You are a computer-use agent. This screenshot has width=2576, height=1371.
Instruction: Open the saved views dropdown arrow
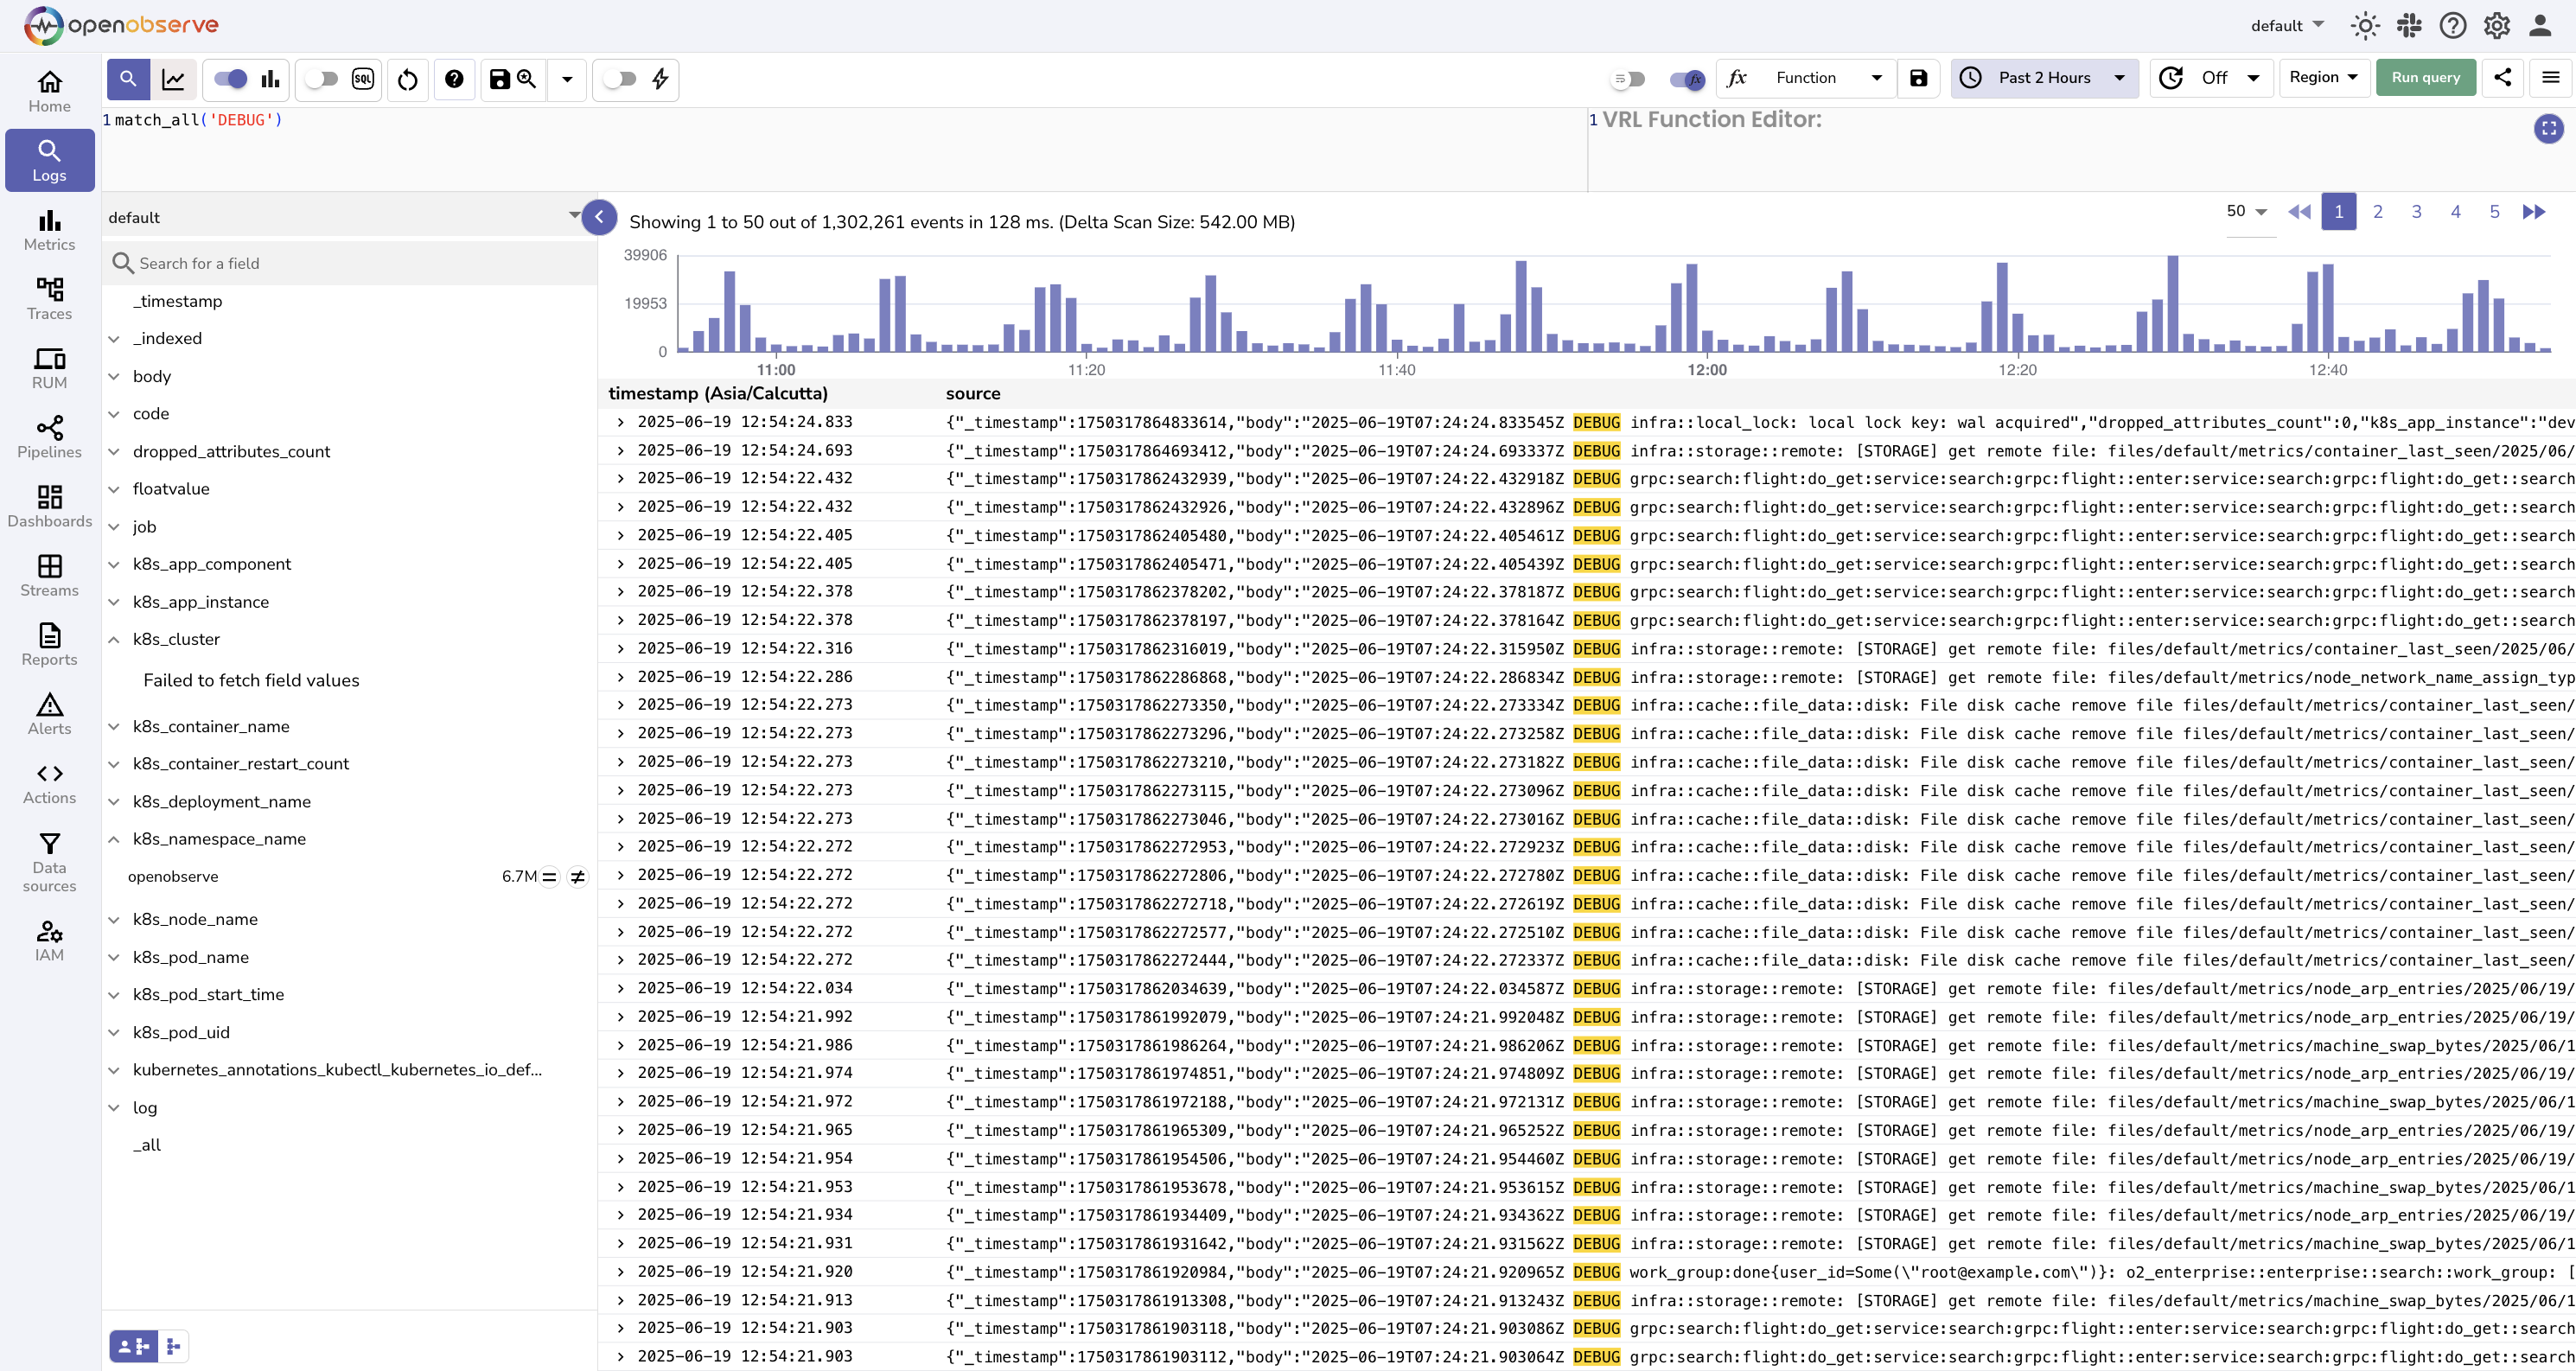[567, 79]
